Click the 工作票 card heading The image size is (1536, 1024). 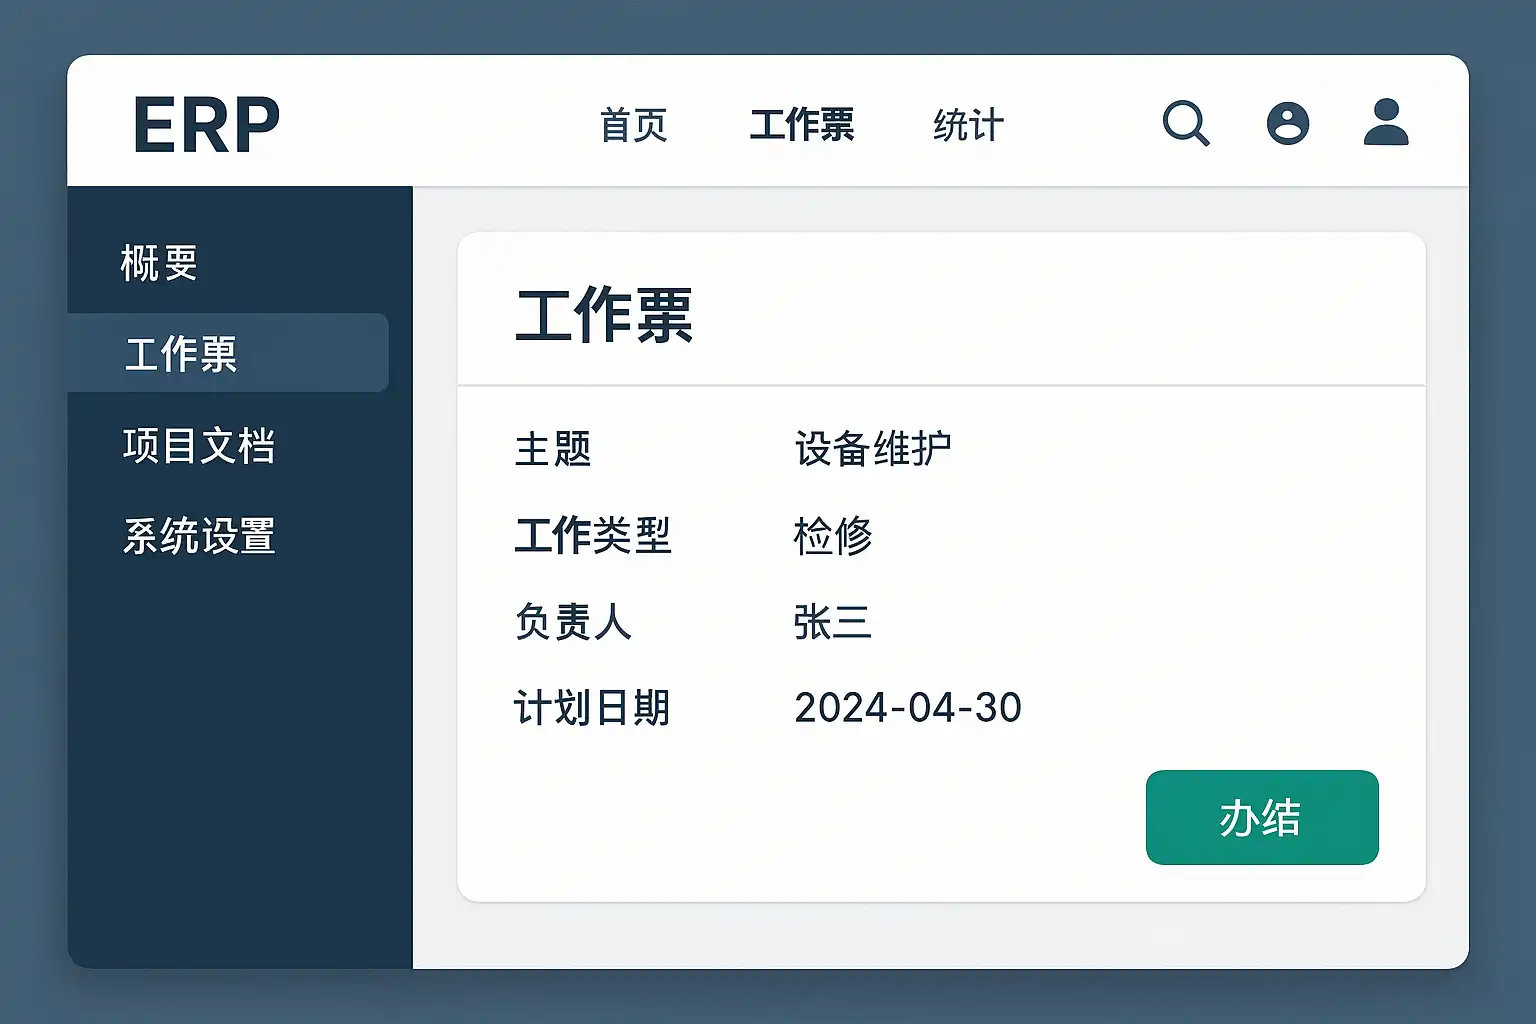[604, 316]
